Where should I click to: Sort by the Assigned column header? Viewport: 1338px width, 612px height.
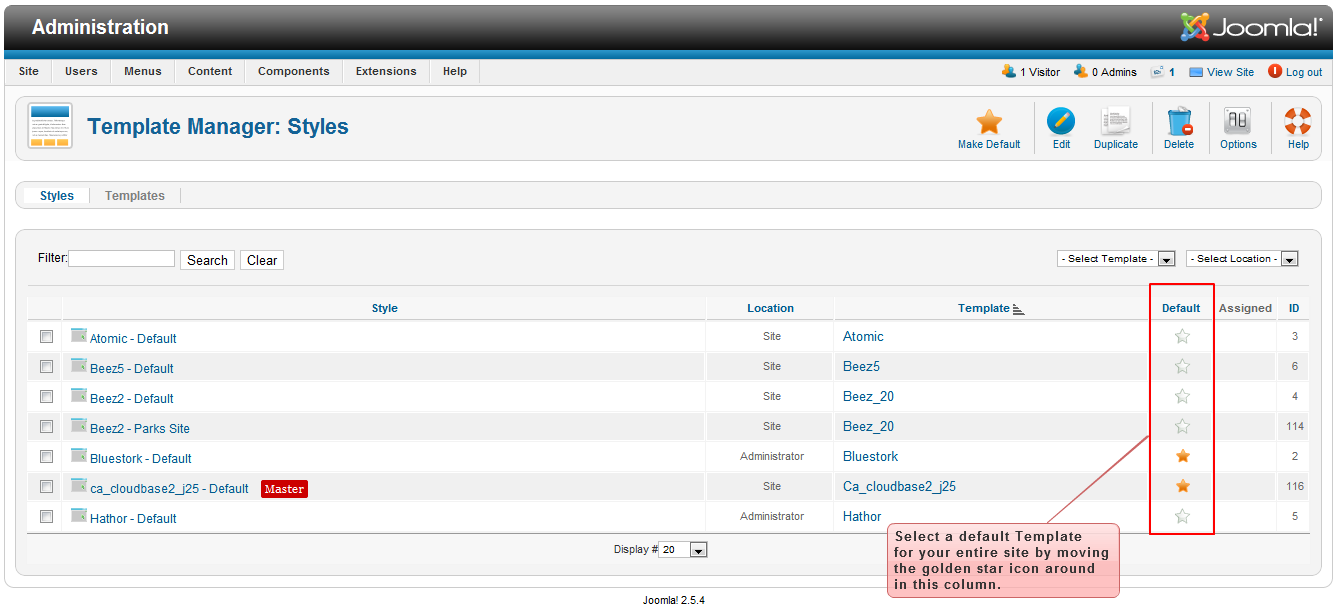click(1245, 309)
